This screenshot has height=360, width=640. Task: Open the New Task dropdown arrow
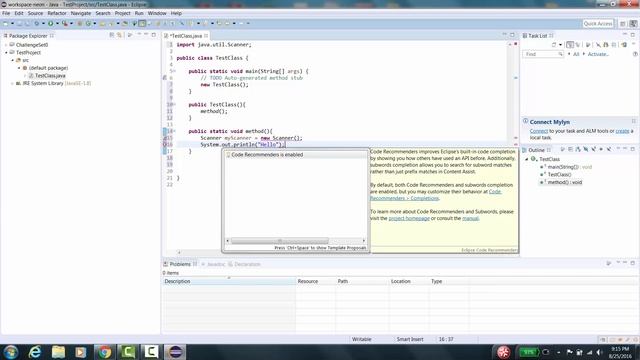click(560, 44)
